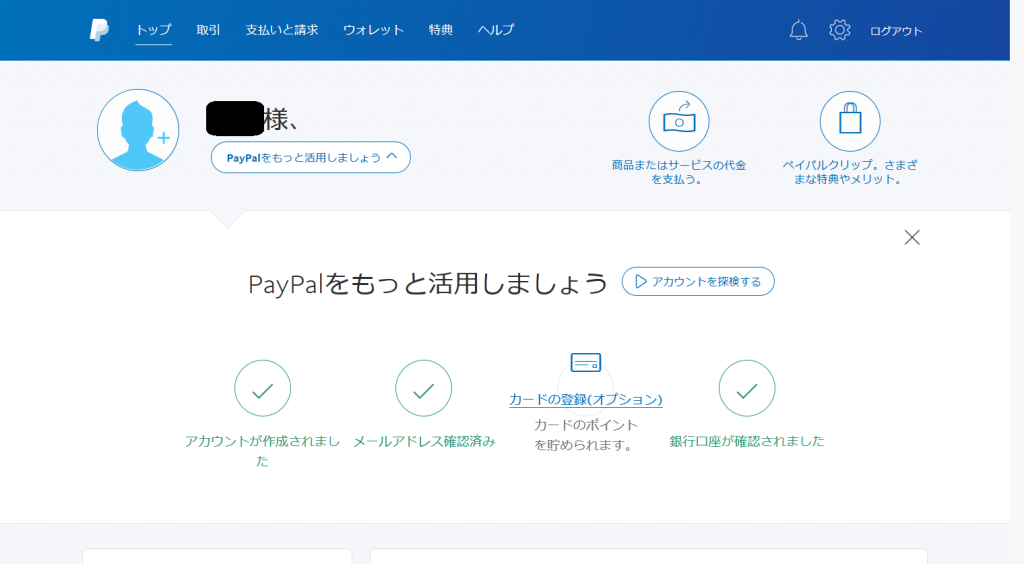This screenshot has width=1024, height=564.
Task: Open the 特典 navigation item
Action: coord(441,30)
